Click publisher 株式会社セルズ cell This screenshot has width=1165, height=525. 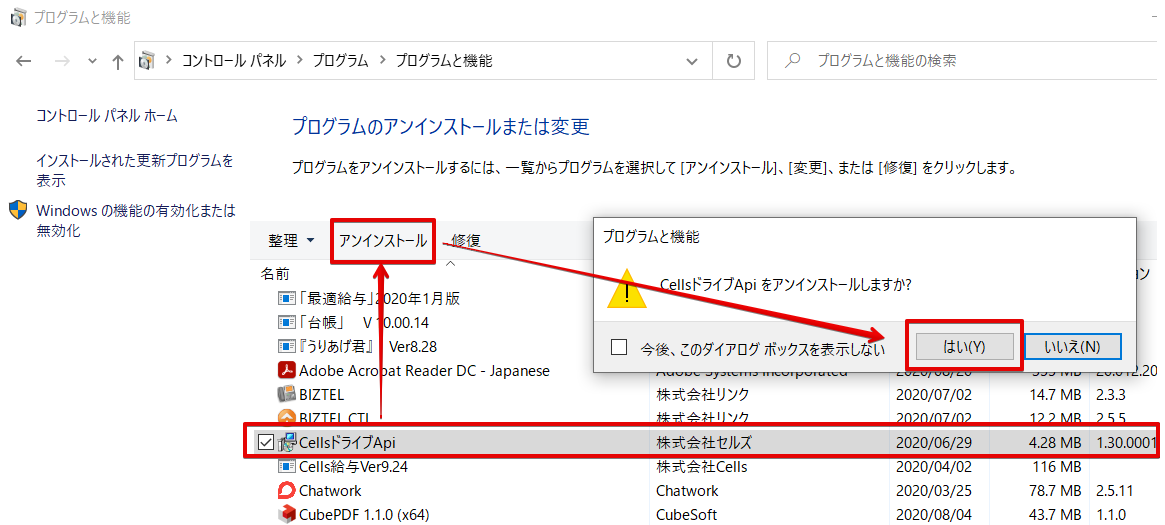(x=704, y=443)
